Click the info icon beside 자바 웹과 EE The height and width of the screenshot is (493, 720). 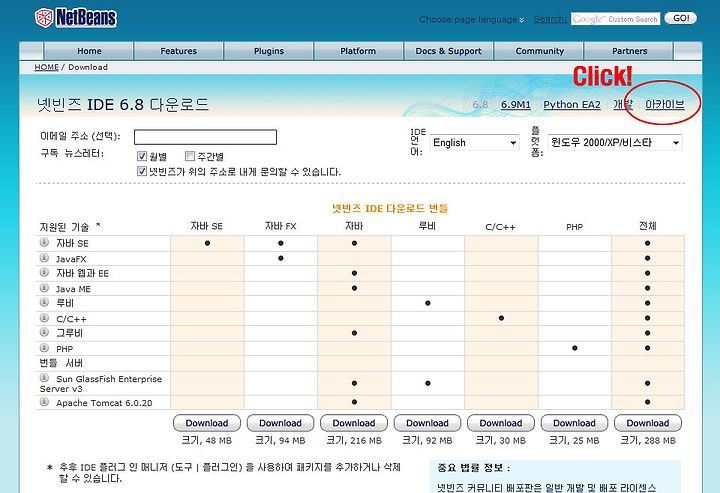tap(44, 272)
